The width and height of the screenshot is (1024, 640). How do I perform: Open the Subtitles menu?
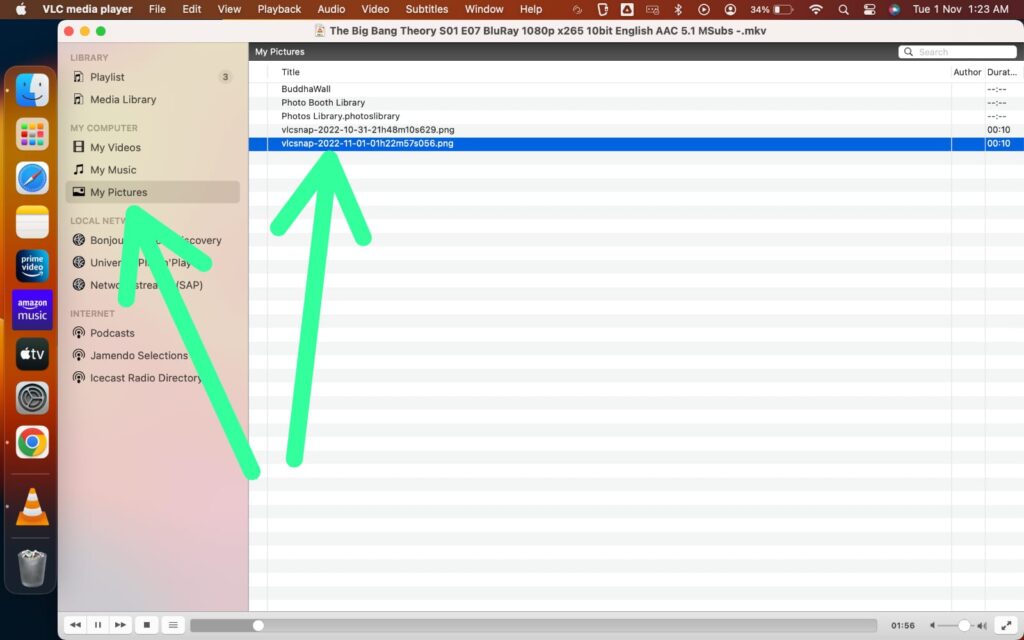point(426,9)
